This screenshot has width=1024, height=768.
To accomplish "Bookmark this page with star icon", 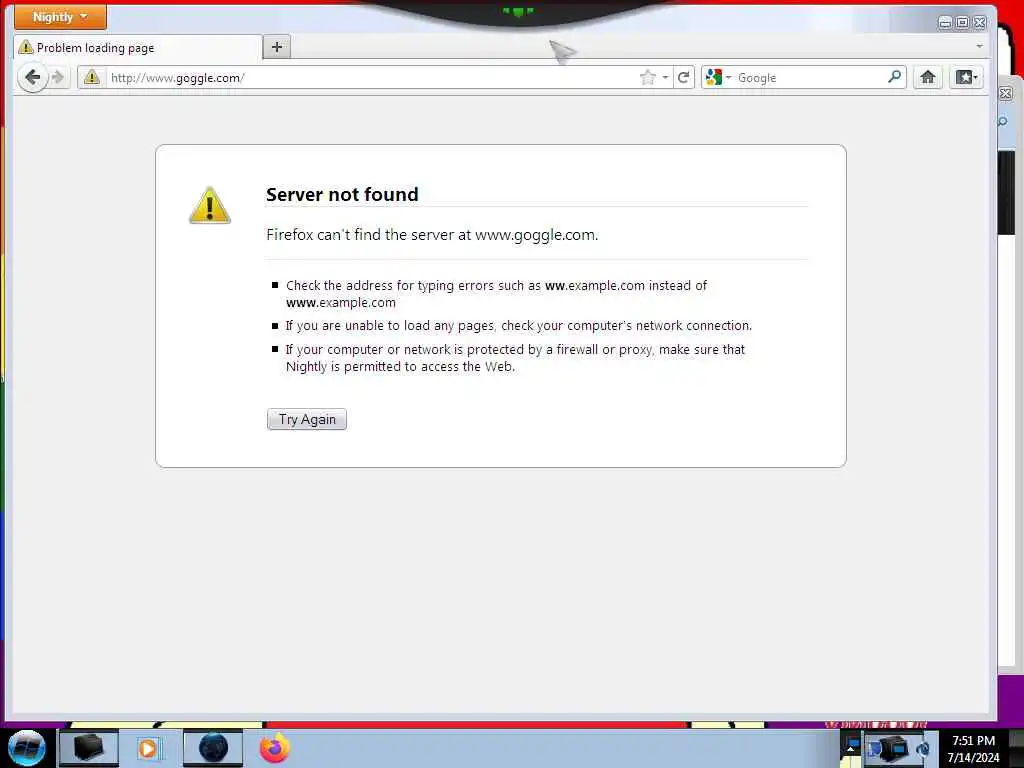I will (x=647, y=78).
